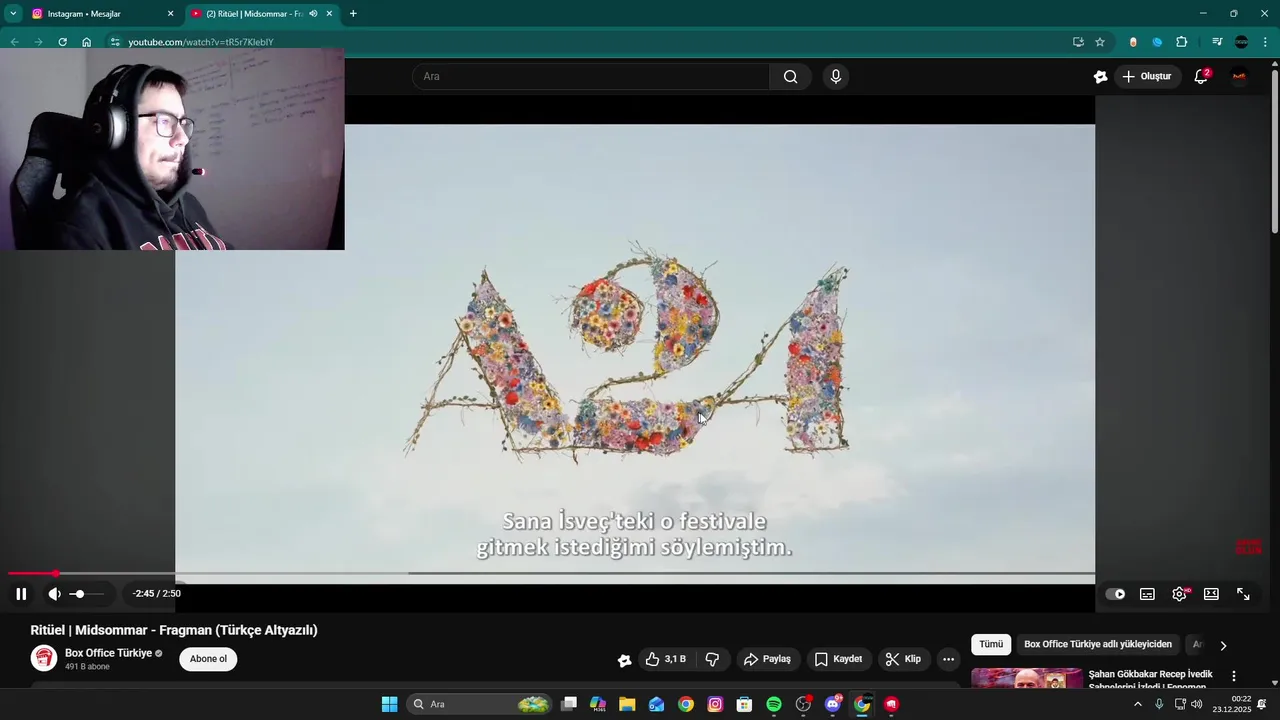Click the page vertical scrollbar
This screenshot has width=1280, height=720.
click(1274, 150)
